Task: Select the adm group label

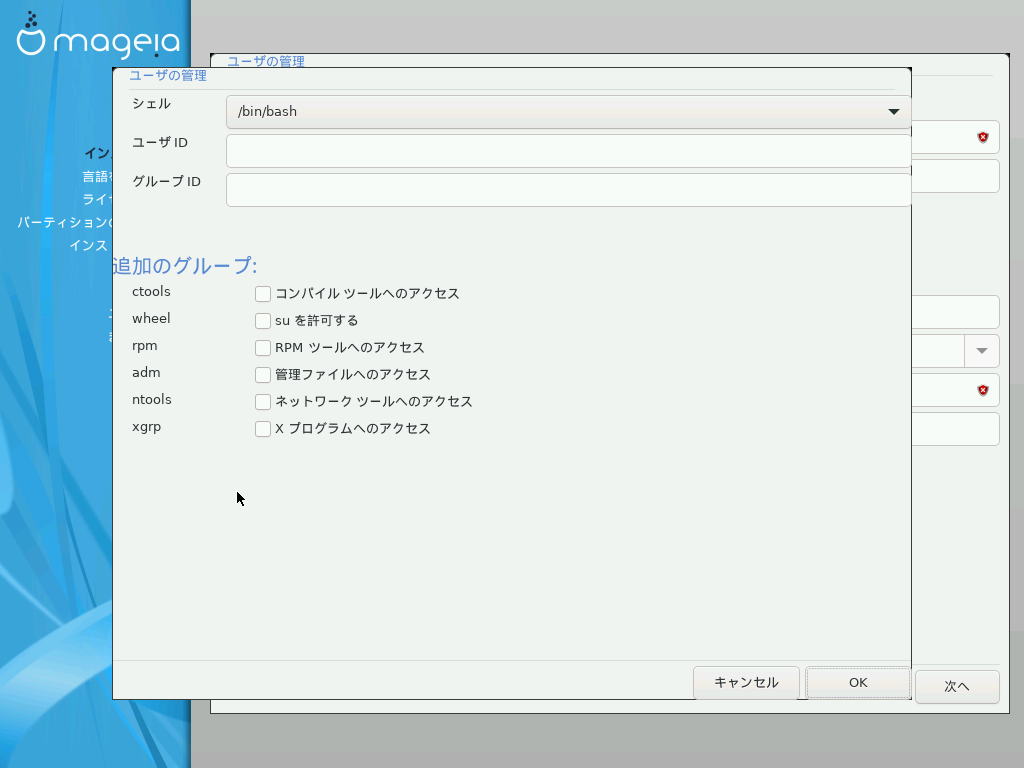Action: pos(146,372)
